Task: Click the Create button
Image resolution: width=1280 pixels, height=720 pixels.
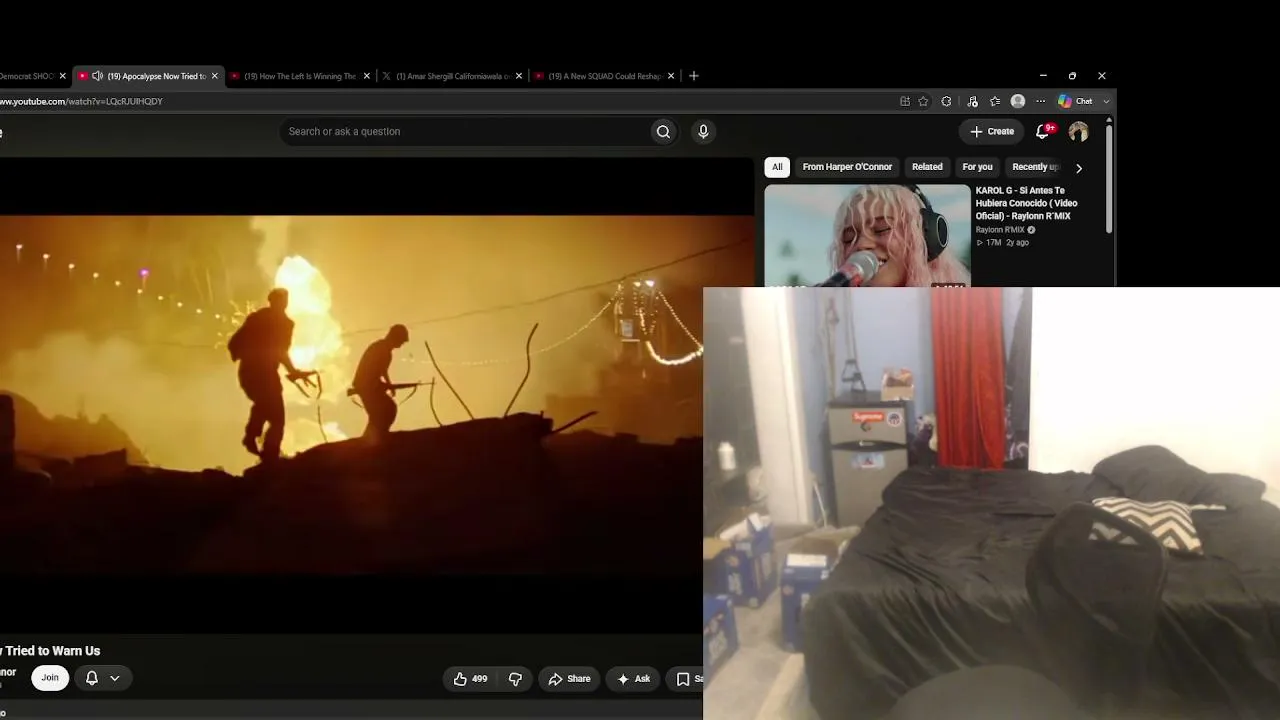Action: (x=992, y=131)
